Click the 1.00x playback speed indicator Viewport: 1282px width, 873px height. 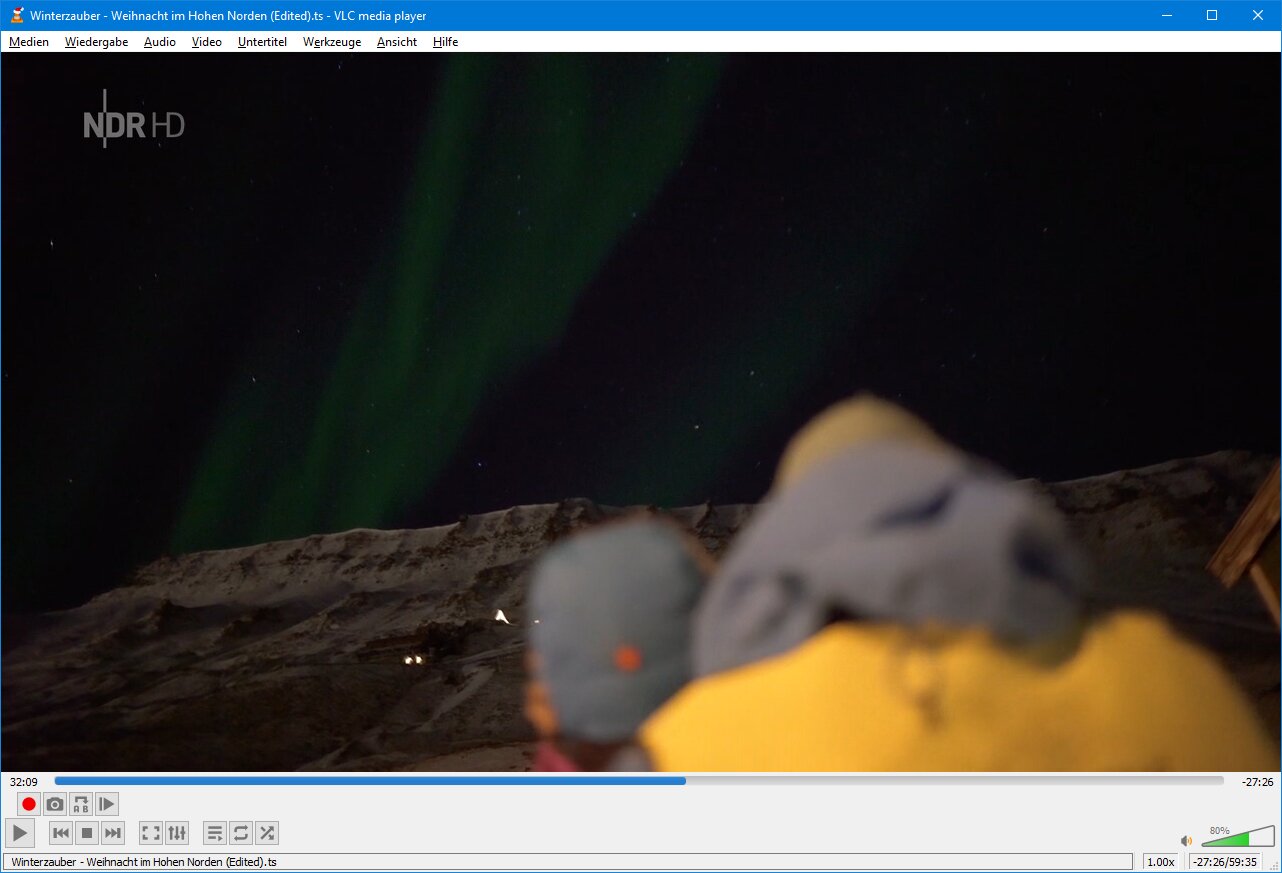point(1160,862)
